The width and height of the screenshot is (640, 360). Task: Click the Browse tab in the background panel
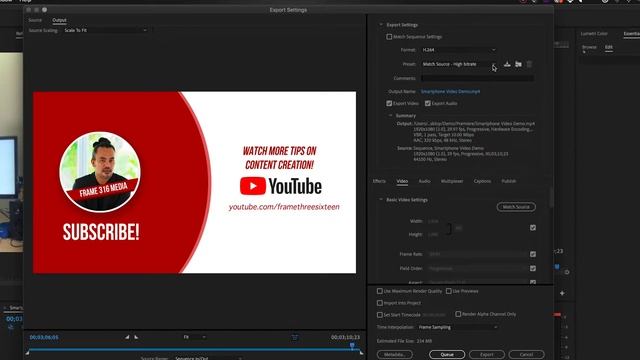coord(589,47)
